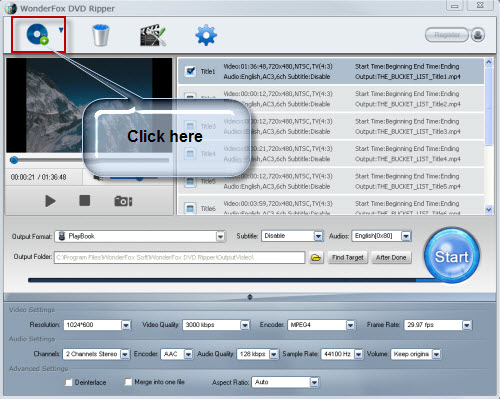Select row with output THE_BUCKET_LIST_Title4.mp4
The height and width of the screenshot is (399, 500).
pos(331,154)
